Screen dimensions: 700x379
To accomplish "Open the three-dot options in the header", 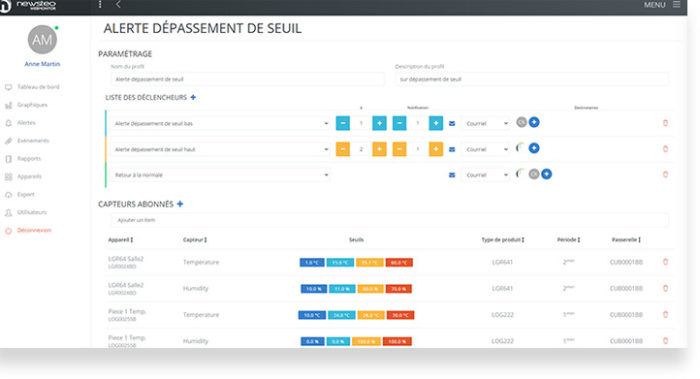I will tap(100, 4).
